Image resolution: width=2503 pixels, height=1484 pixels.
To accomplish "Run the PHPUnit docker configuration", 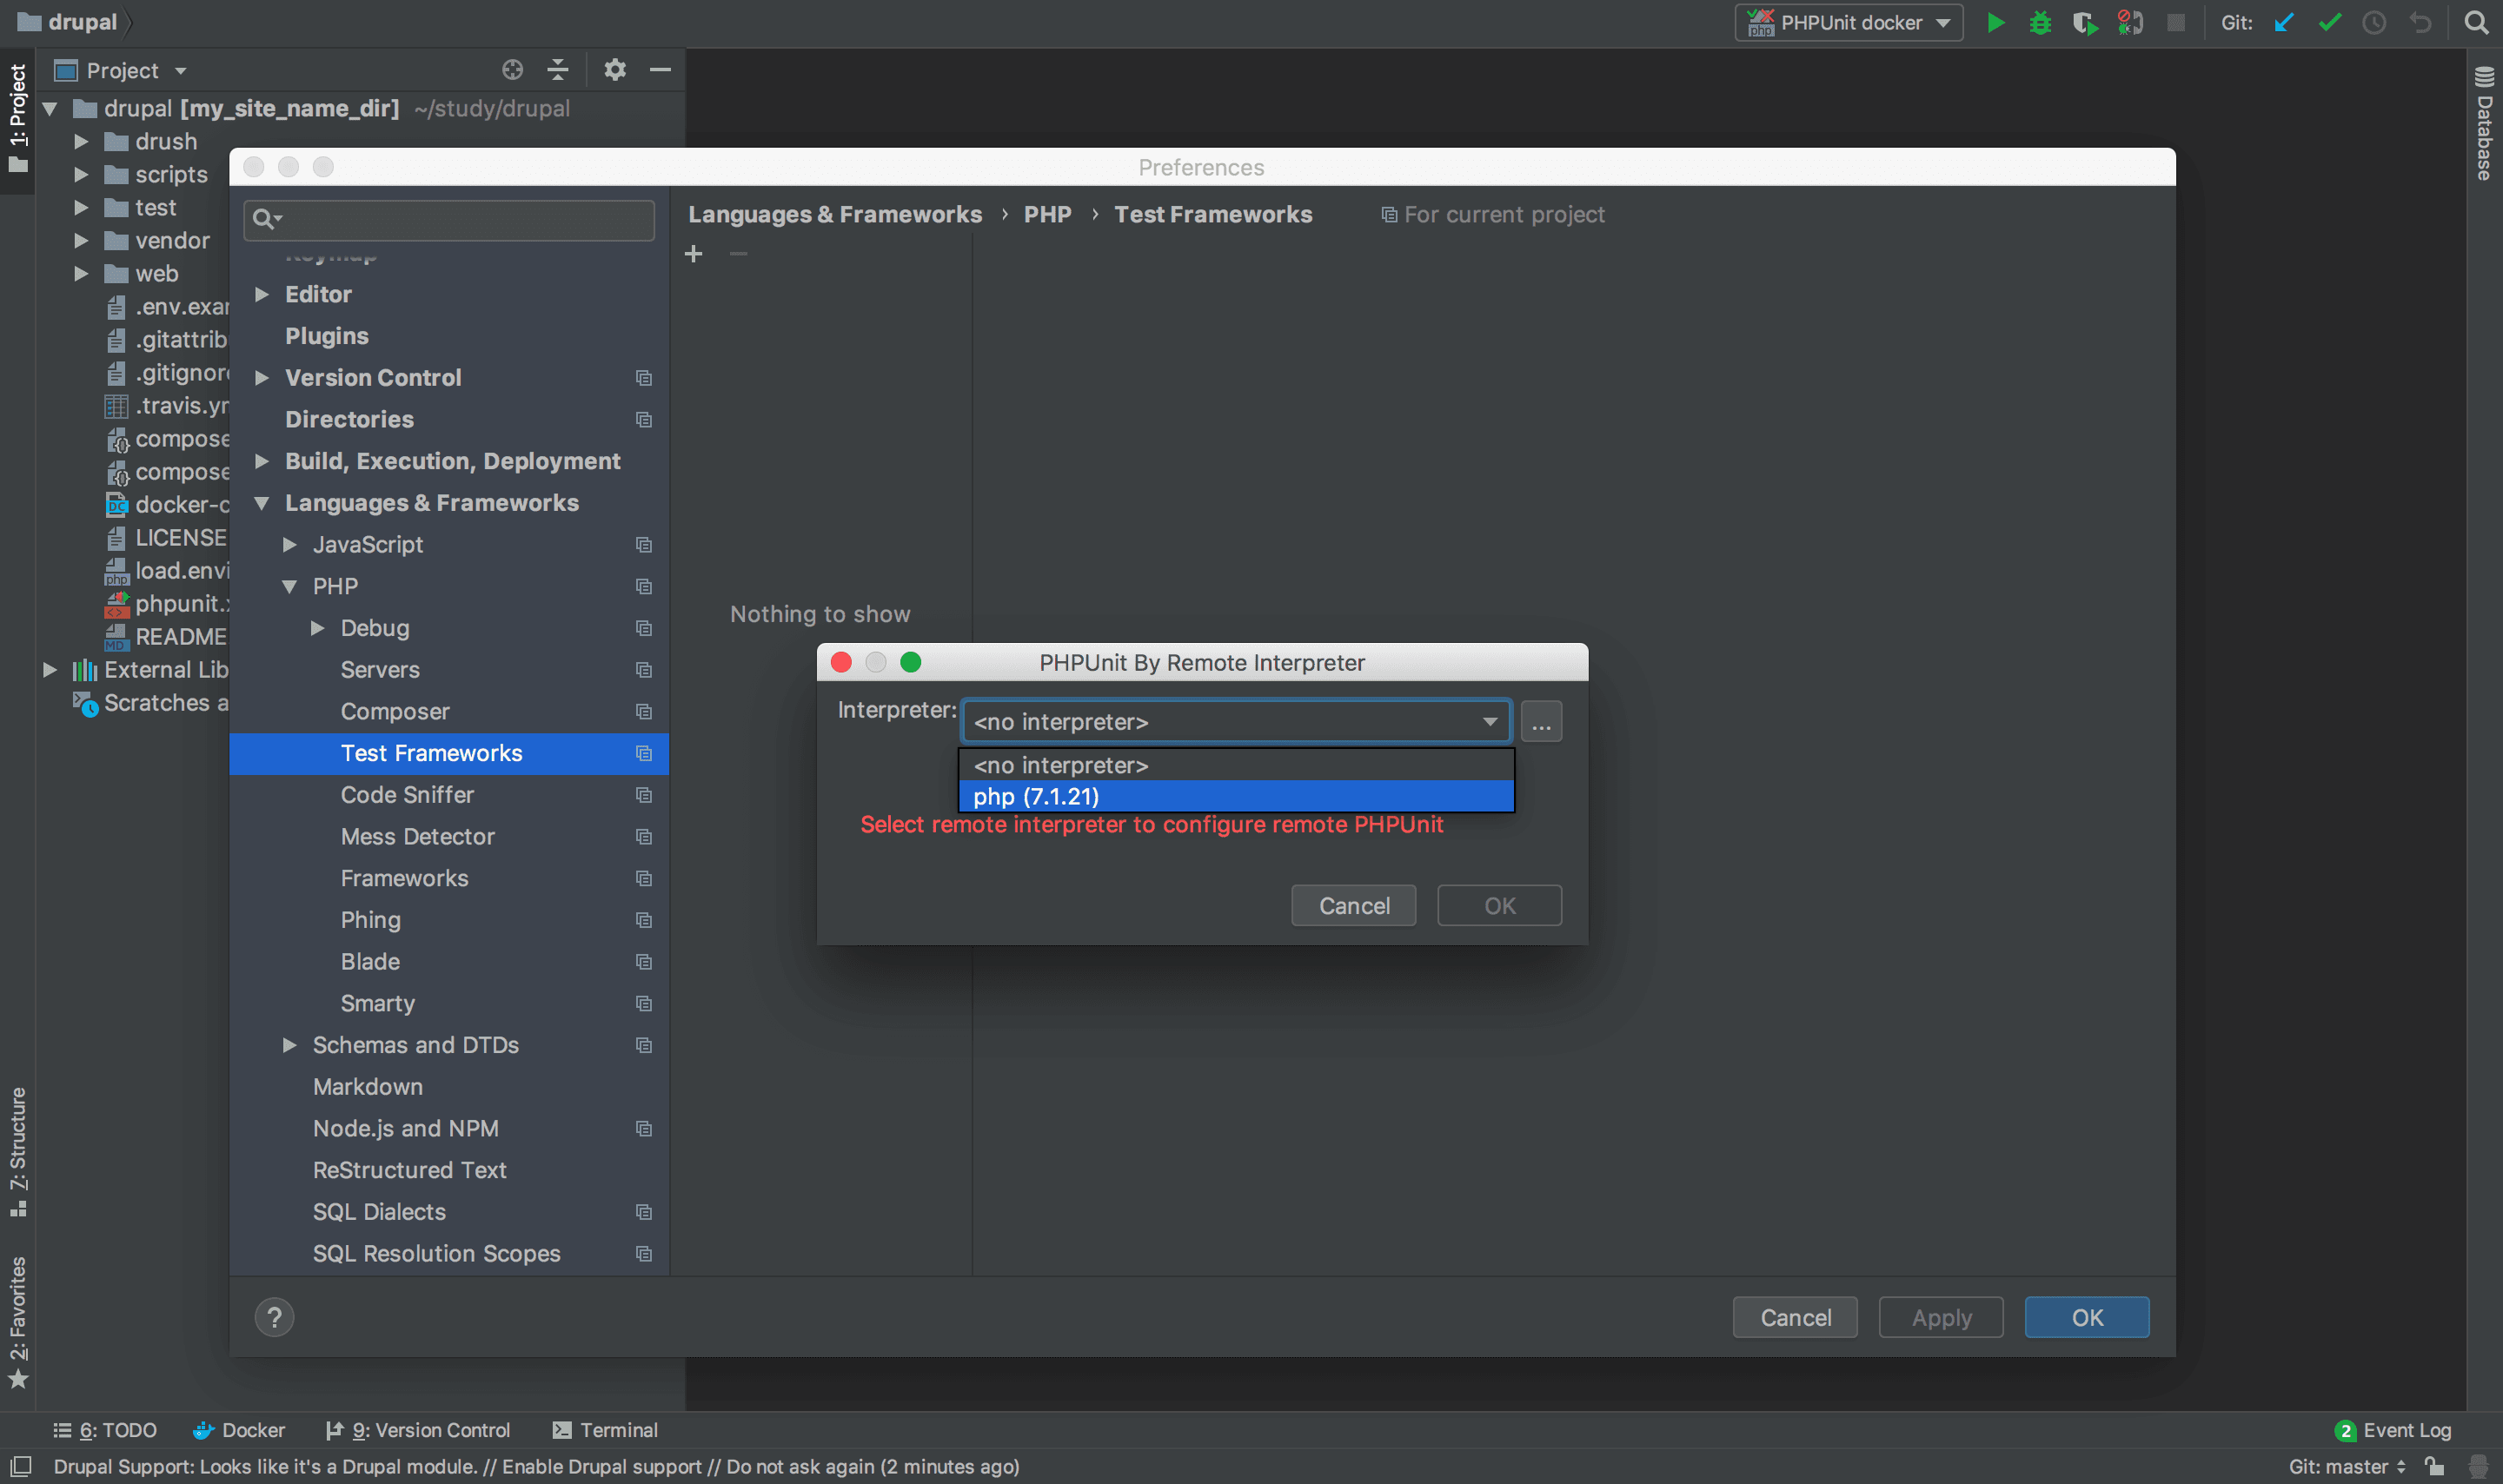I will tap(1995, 22).
